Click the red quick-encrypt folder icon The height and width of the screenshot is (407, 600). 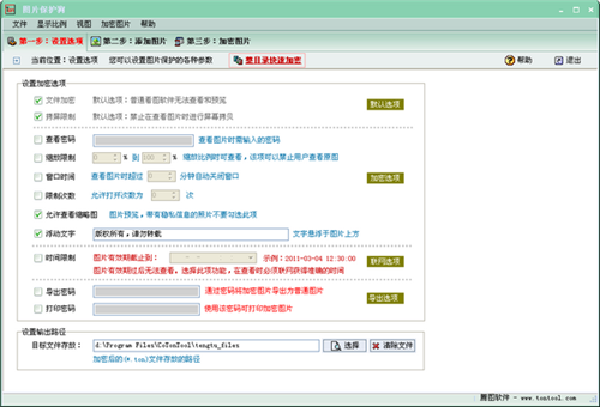click(238, 60)
